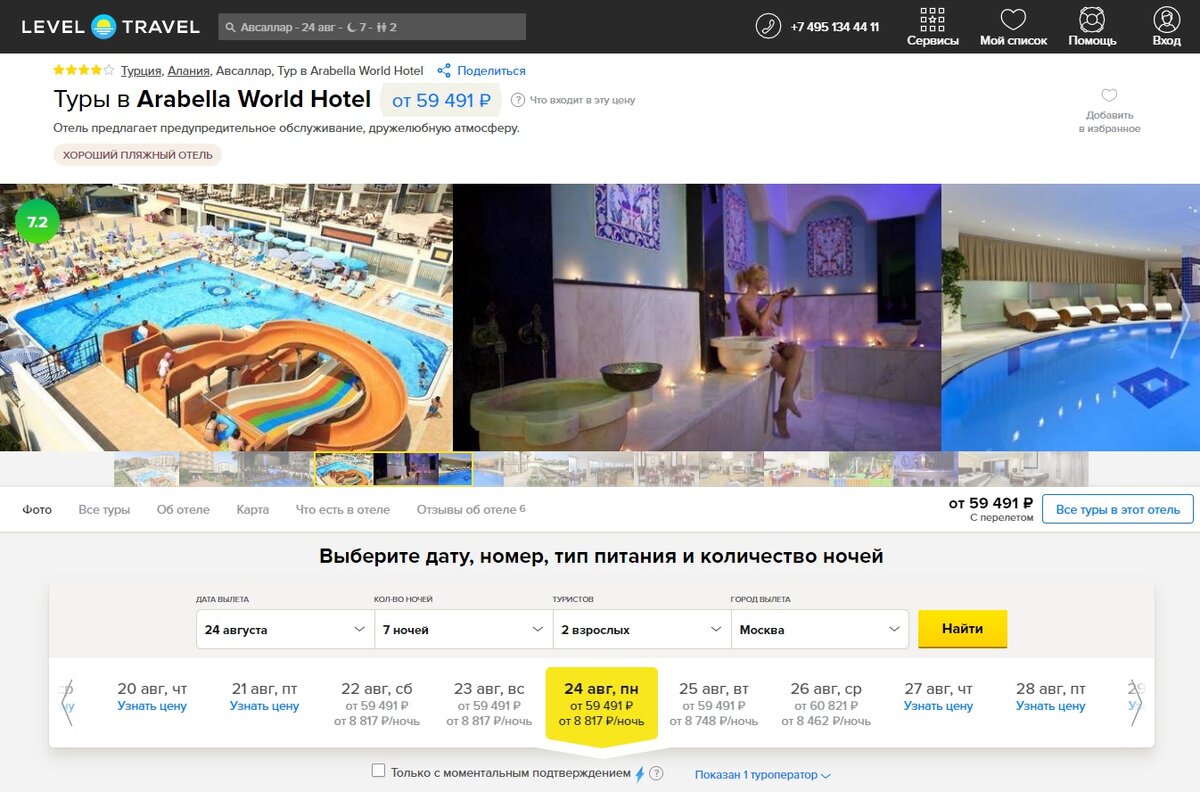
Task: Click the question mark icon near price
Action: point(518,100)
